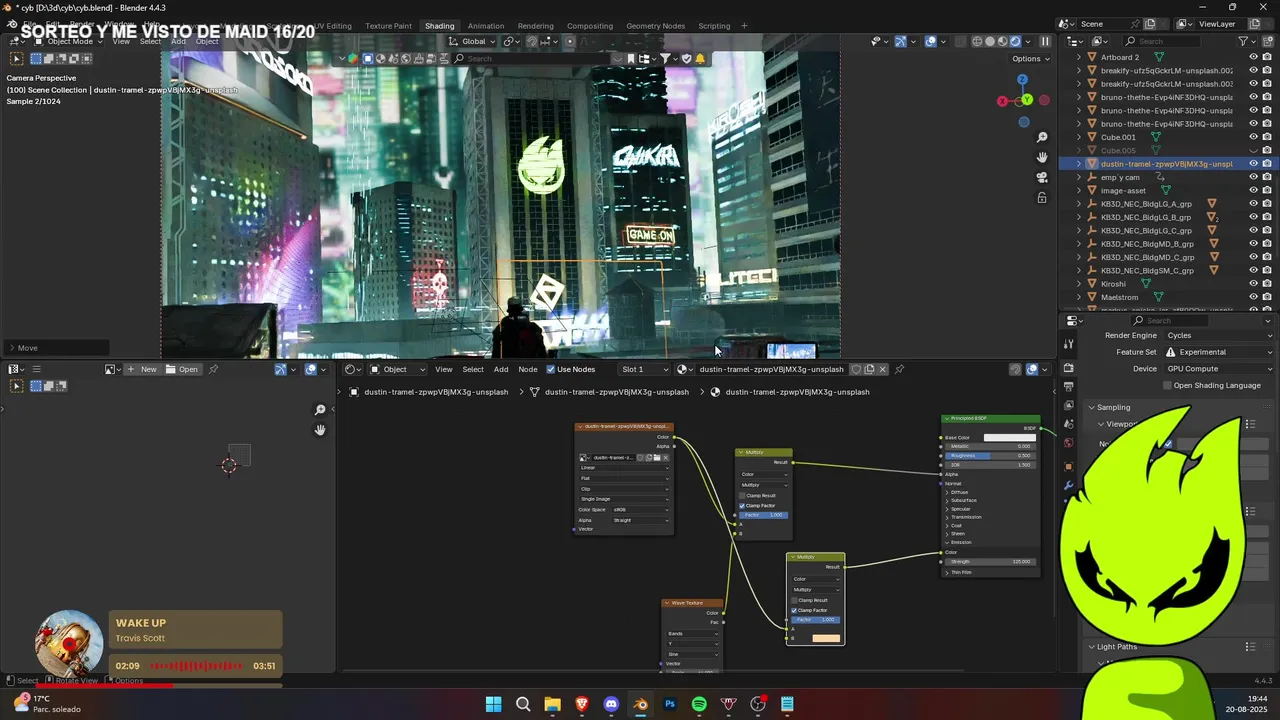Click node editor pan hand icon
The image size is (1280, 720).
tap(320, 430)
